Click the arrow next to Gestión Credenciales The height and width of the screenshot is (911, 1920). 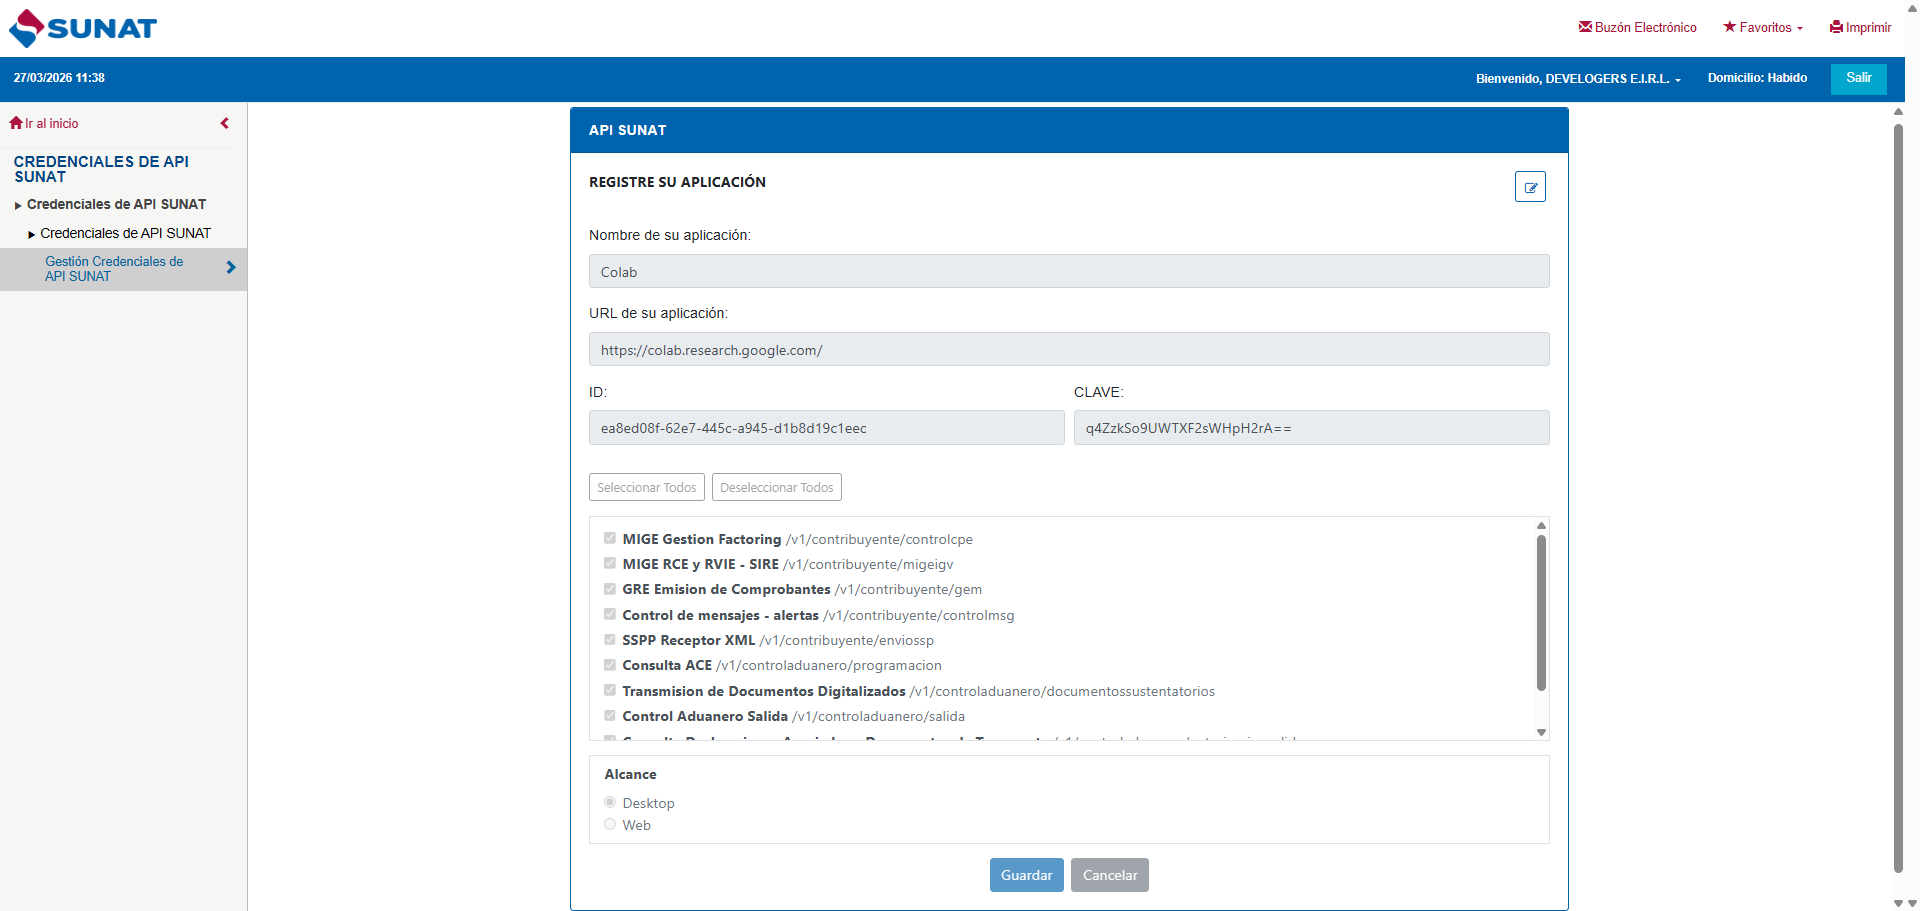(x=231, y=268)
